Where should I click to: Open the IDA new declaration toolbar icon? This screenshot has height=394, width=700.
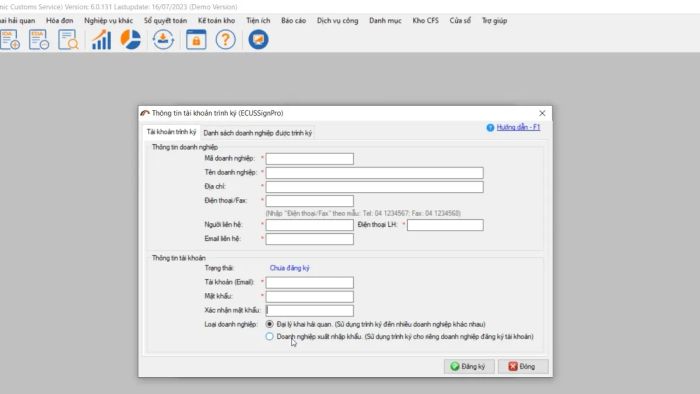pos(10,40)
